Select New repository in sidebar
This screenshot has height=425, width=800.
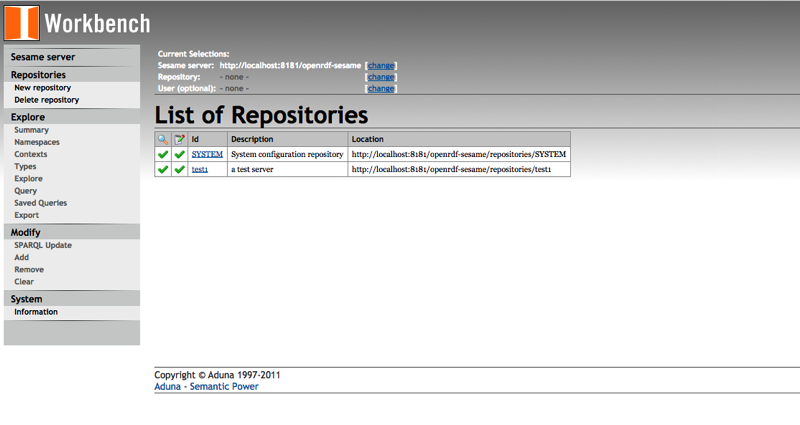click(x=42, y=88)
